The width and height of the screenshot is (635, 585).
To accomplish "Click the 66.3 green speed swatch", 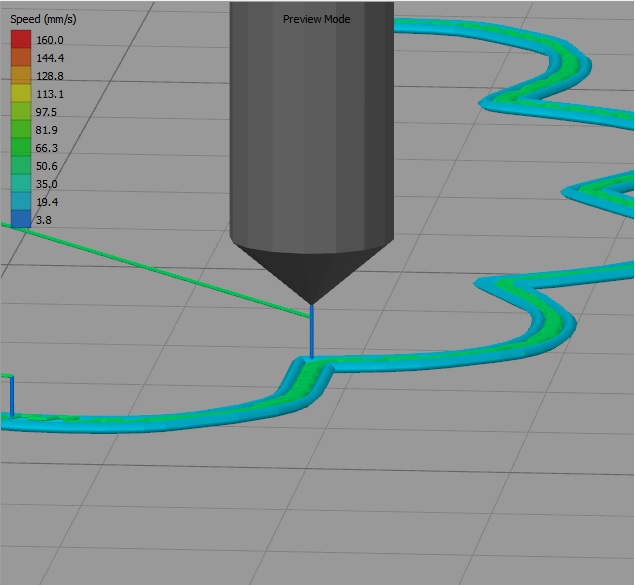I will [20, 148].
